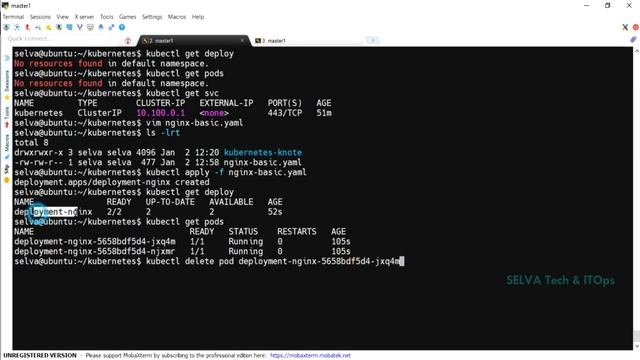Click the 'total 8' output line
The width and height of the screenshot is (640, 360).
31,143
